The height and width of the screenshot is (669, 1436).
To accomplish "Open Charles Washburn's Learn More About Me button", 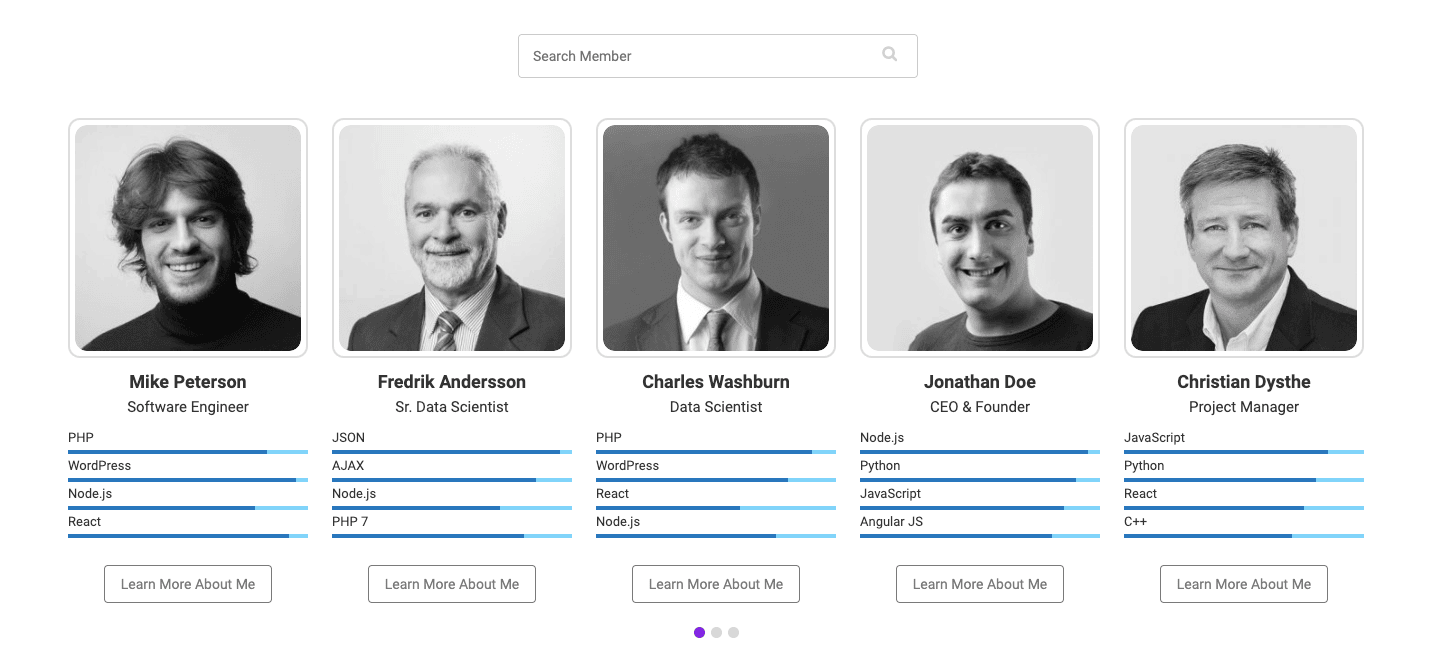I will 716,584.
